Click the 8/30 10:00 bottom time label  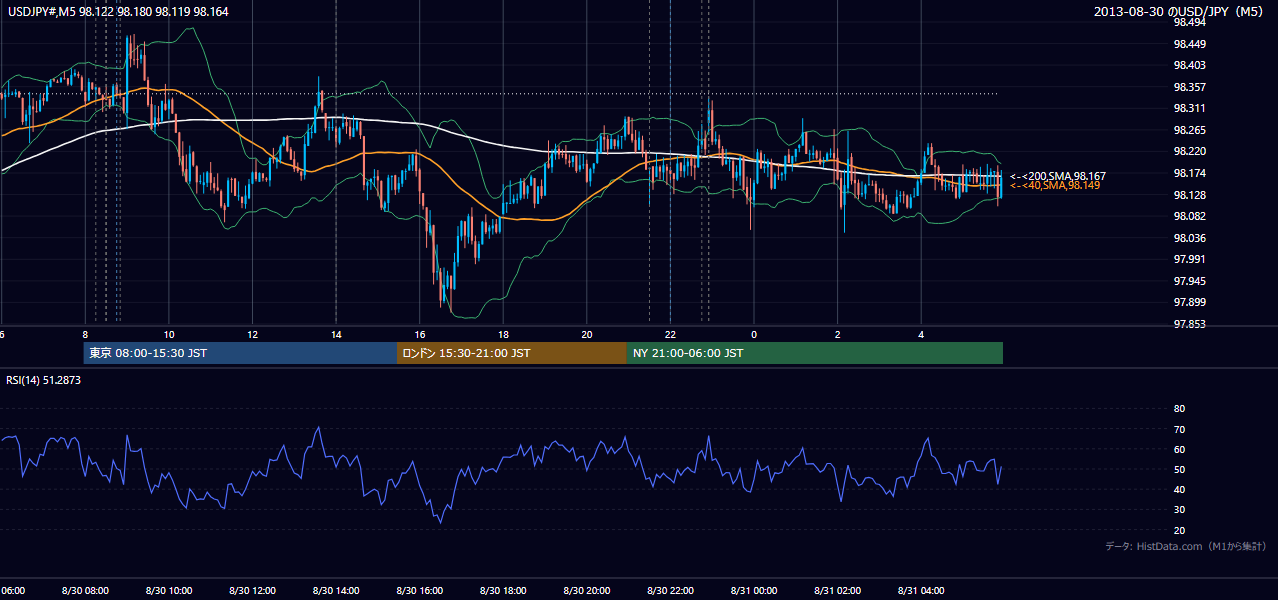tap(169, 591)
